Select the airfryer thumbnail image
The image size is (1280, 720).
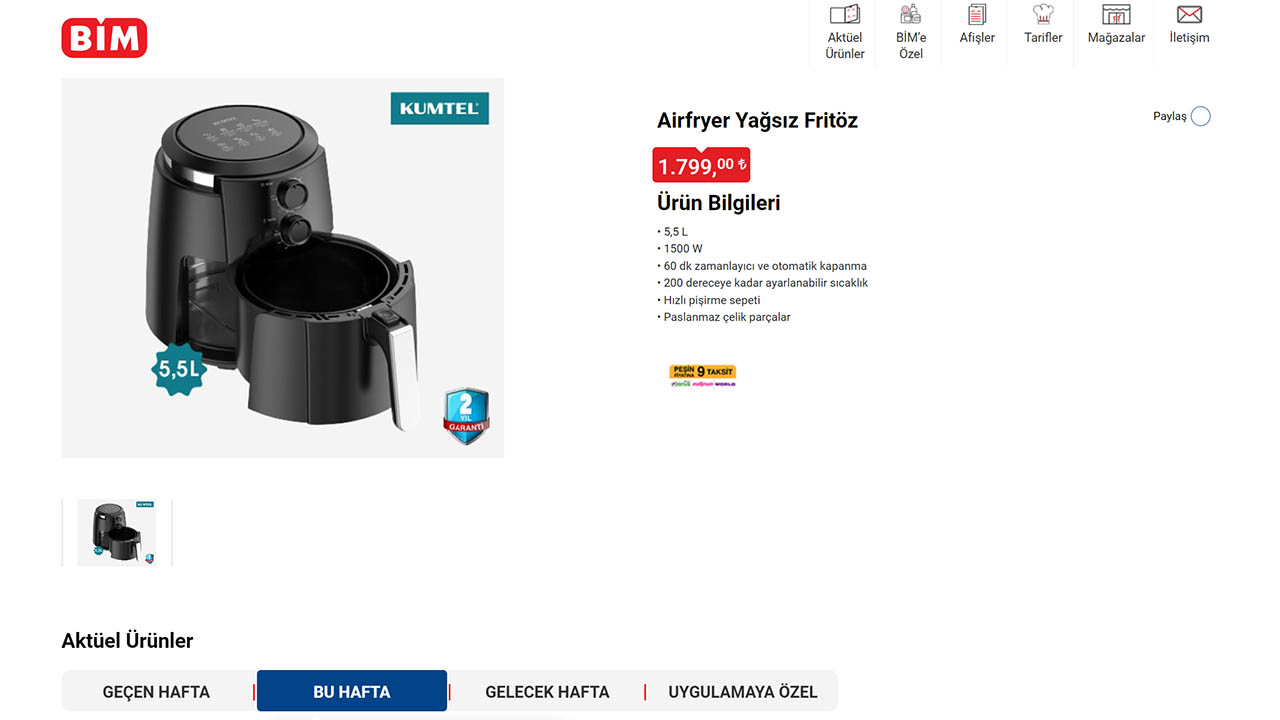117,533
